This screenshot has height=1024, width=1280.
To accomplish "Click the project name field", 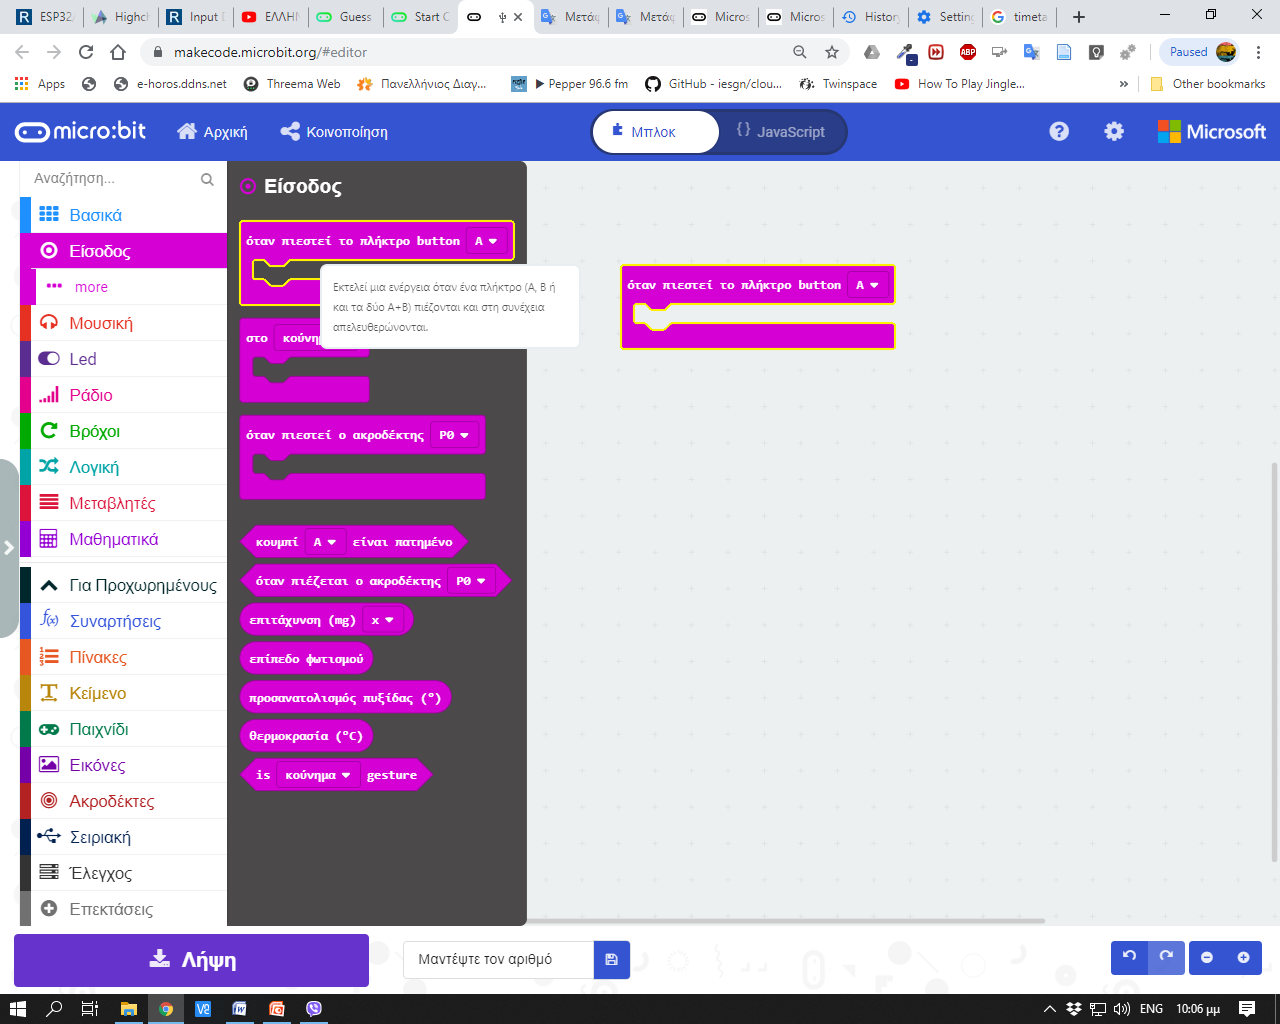I will pyautogui.click(x=499, y=959).
